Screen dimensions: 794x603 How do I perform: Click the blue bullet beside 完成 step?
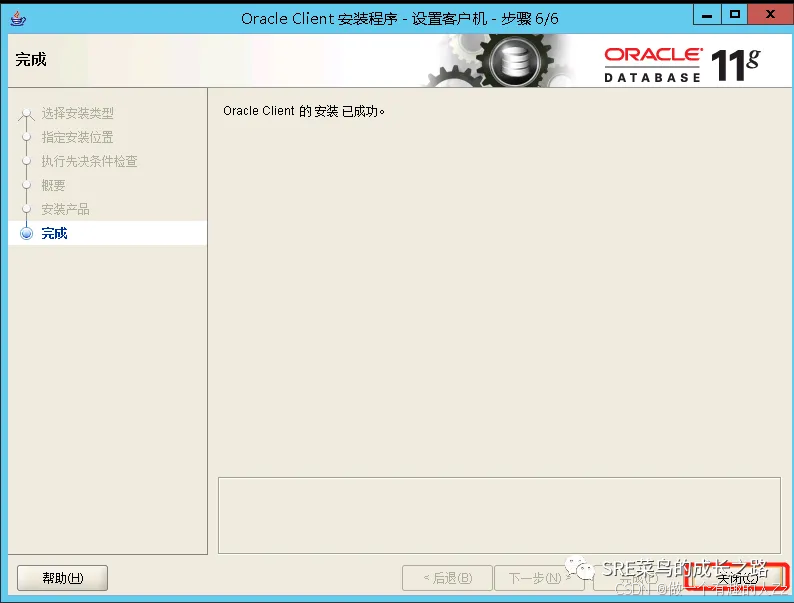pos(26,233)
